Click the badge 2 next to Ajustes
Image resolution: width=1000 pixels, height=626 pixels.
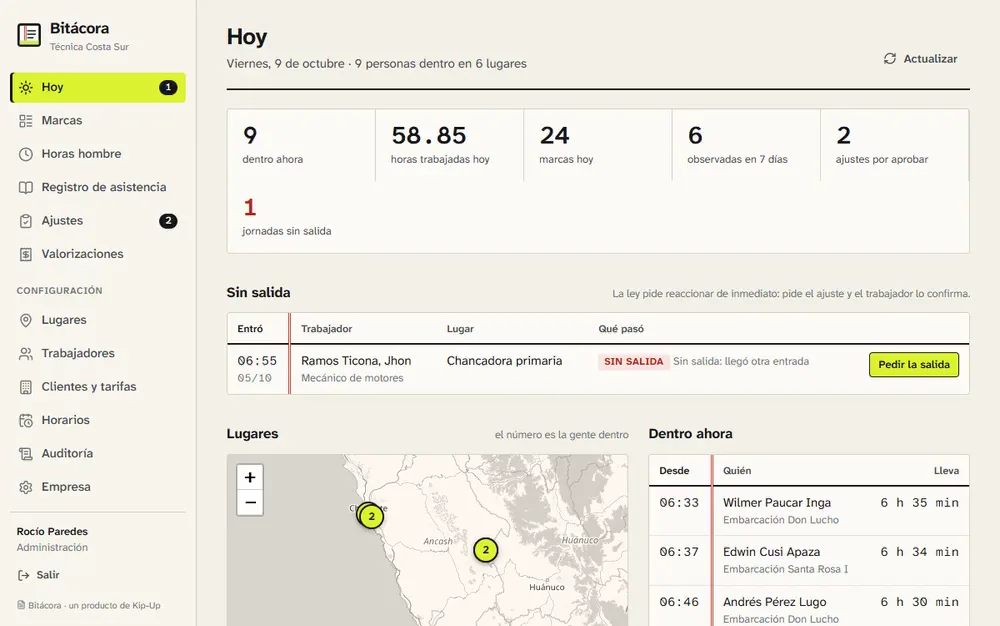(x=168, y=221)
